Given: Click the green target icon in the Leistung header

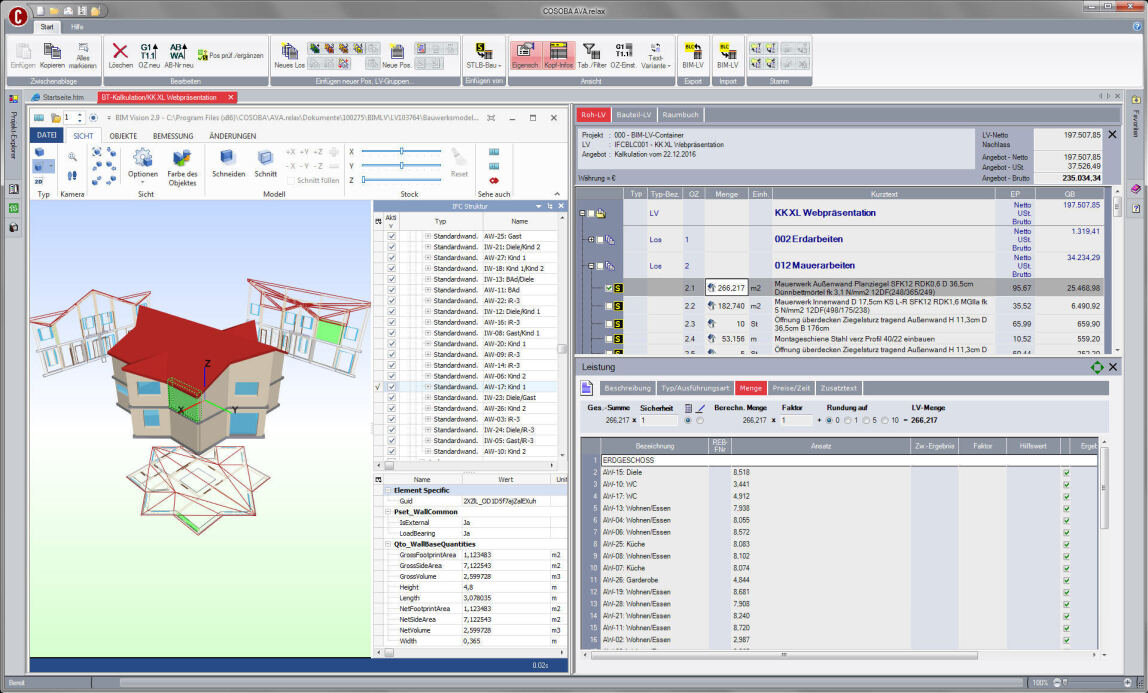Looking at the screenshot, I should 1096,367.
